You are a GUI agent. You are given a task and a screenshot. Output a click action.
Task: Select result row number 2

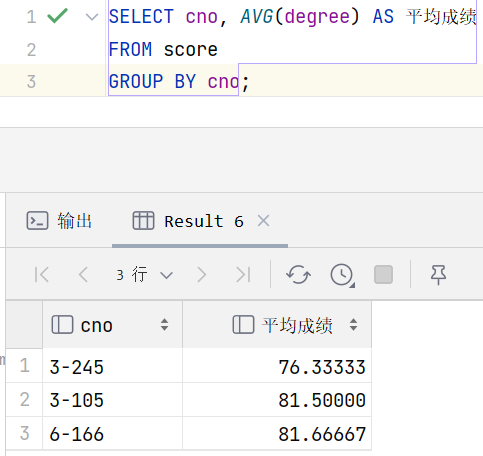coord(25,399)
